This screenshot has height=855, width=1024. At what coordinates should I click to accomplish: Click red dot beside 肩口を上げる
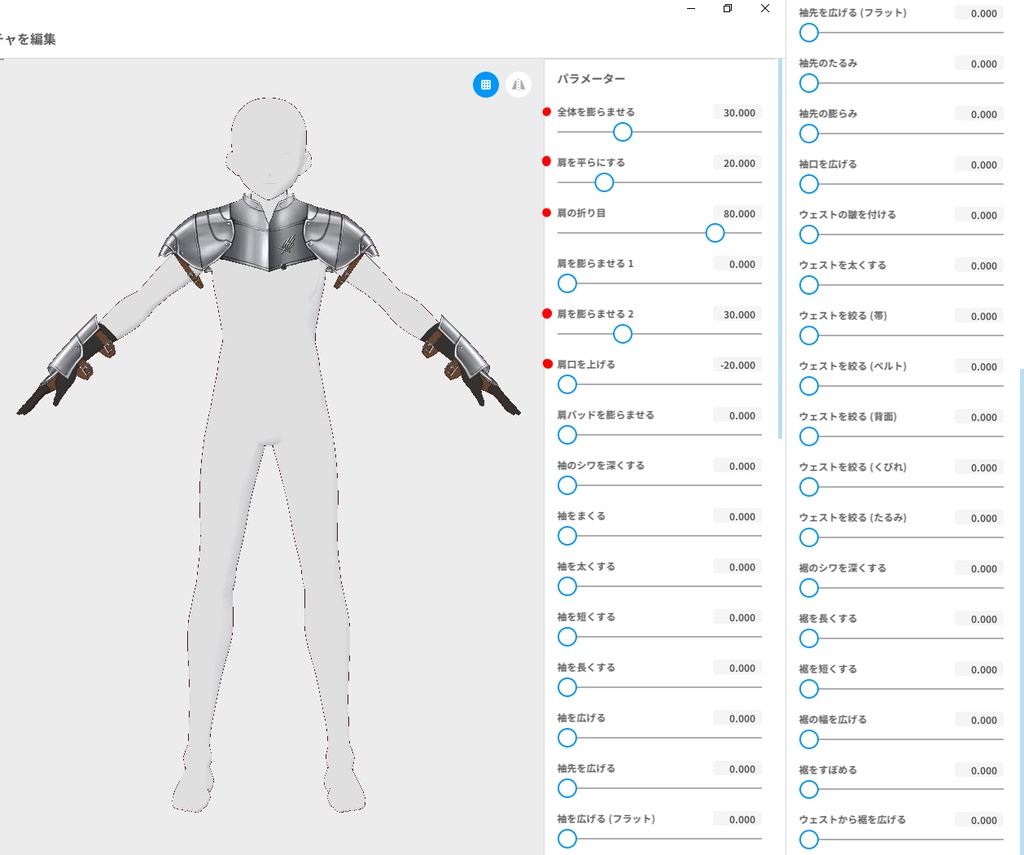tap(547, 364)
